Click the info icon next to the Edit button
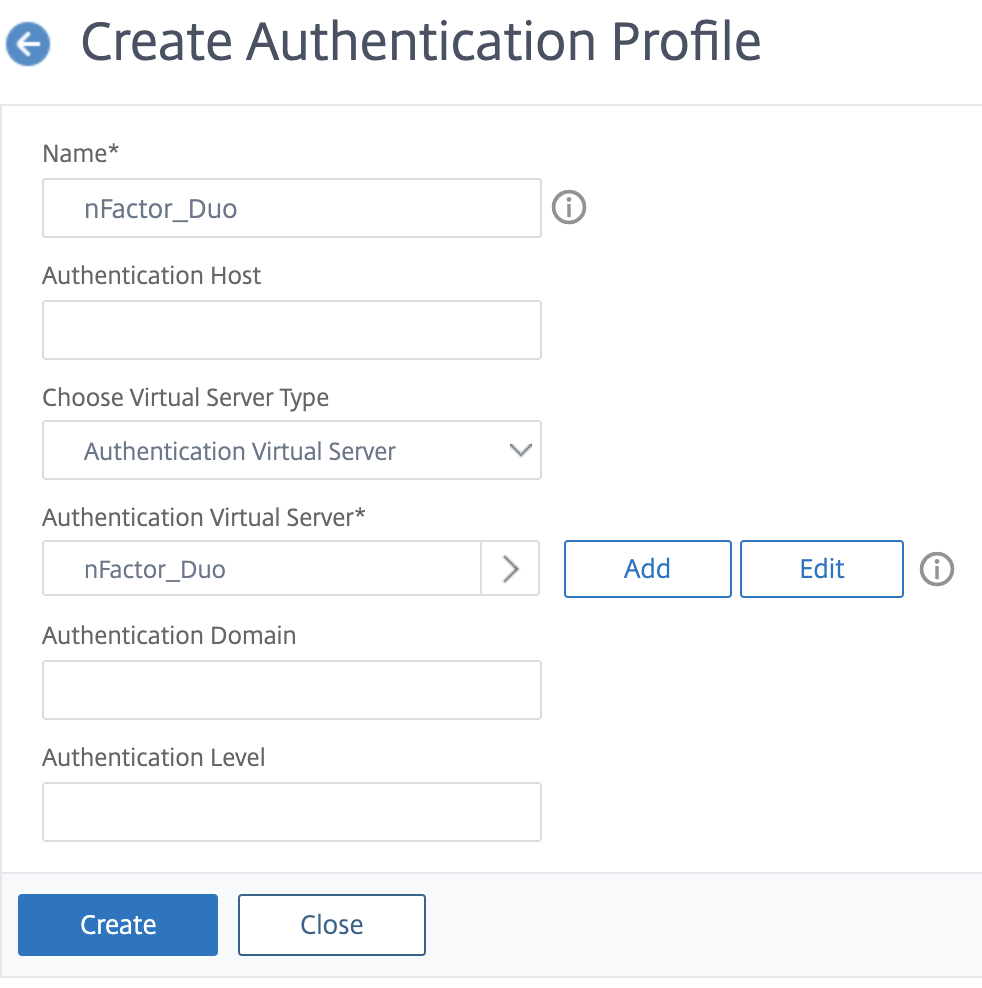The width and height of the screenshot is (982, 988). (937, 569)
